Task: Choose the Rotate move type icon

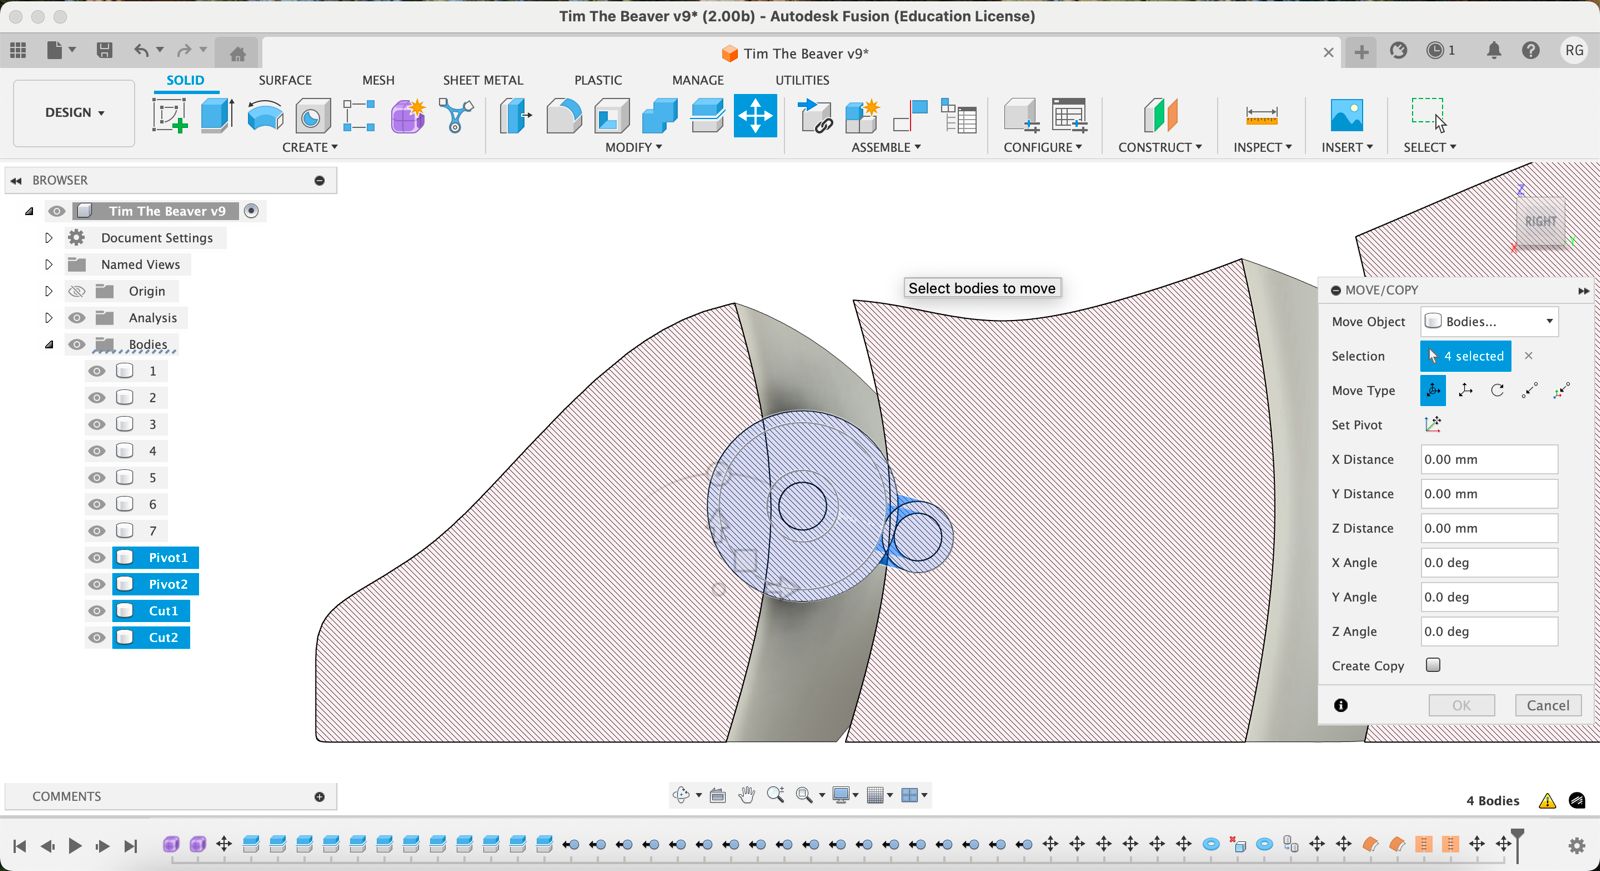Action: [x=1497, y=391]
